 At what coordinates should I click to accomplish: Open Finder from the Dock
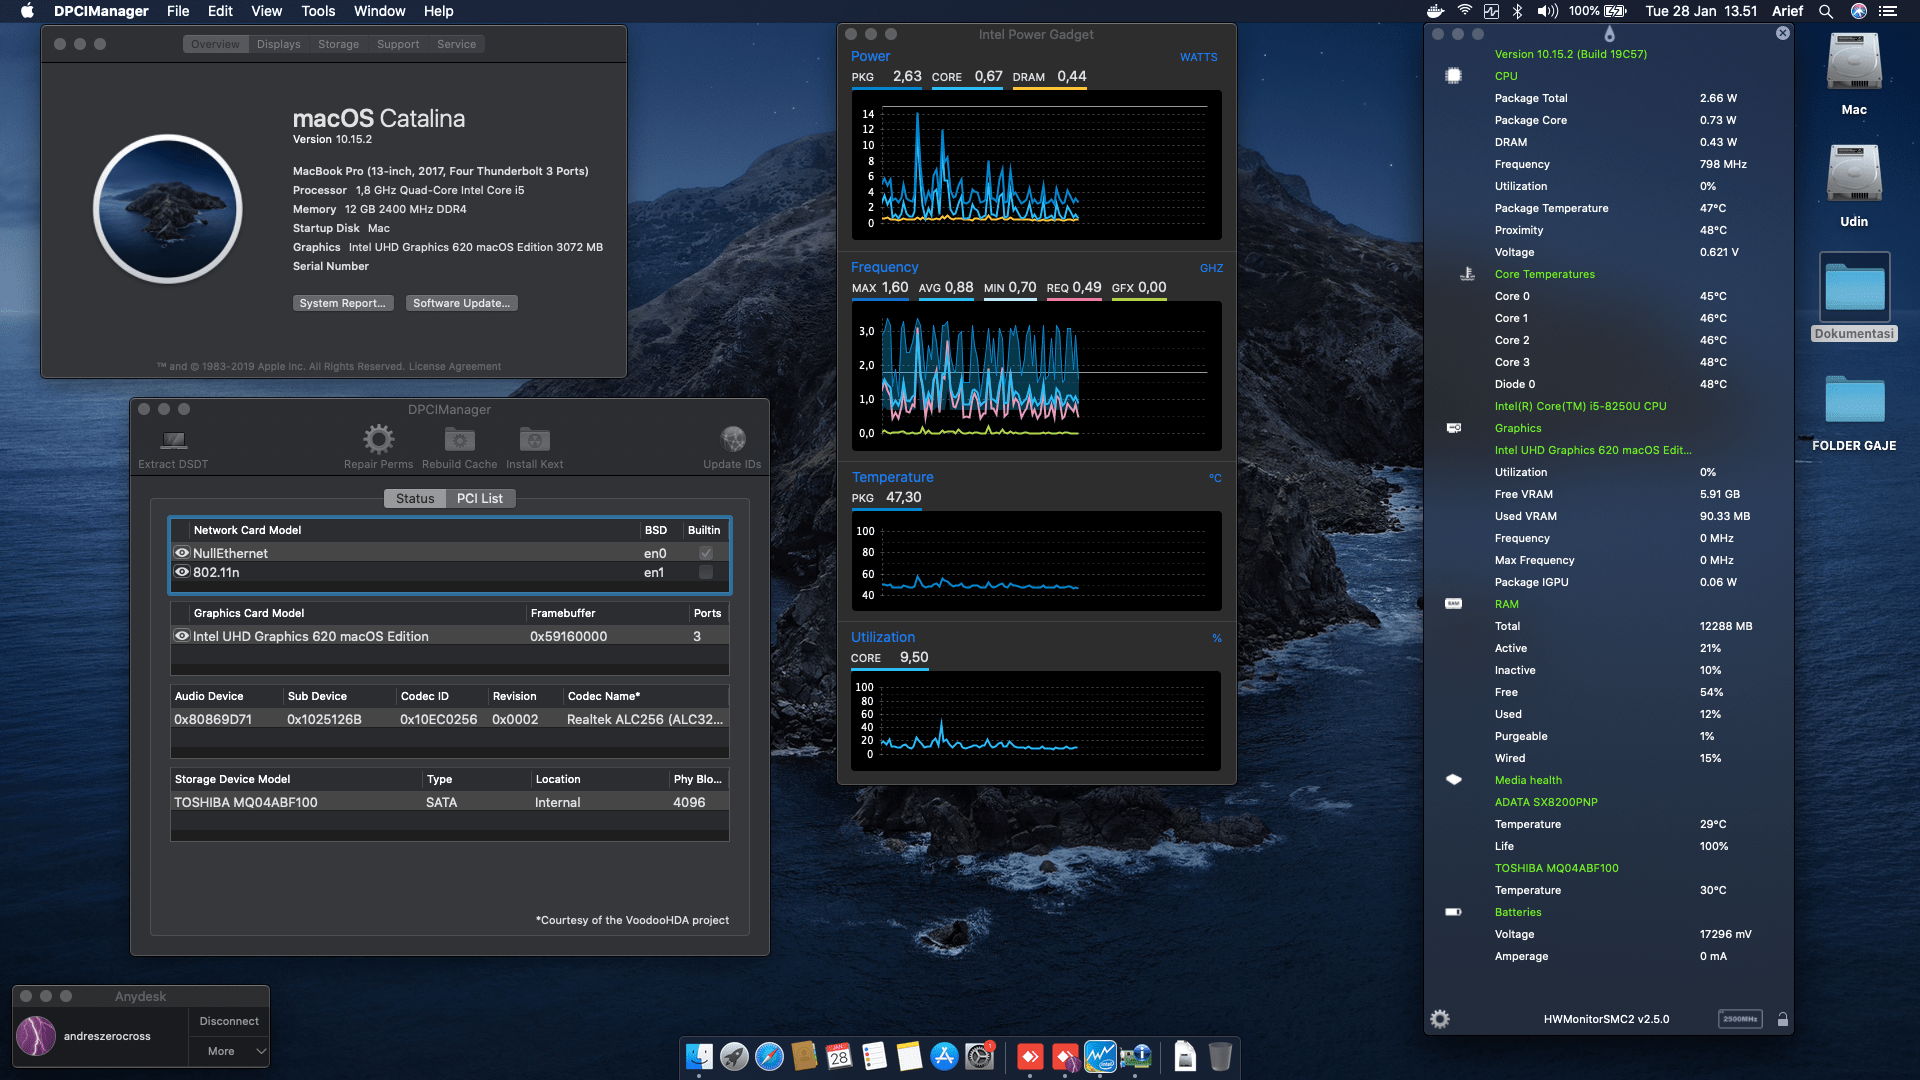click(699, 1056)
